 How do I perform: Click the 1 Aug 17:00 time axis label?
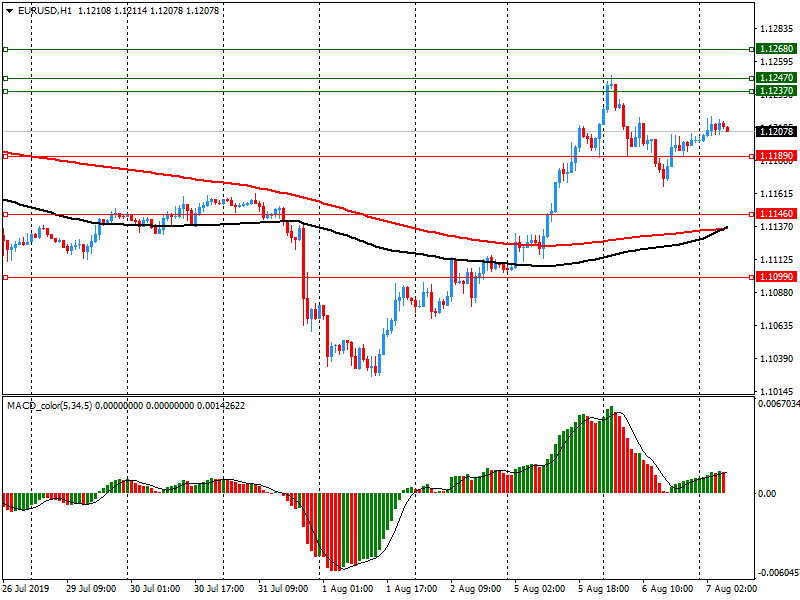412,589
